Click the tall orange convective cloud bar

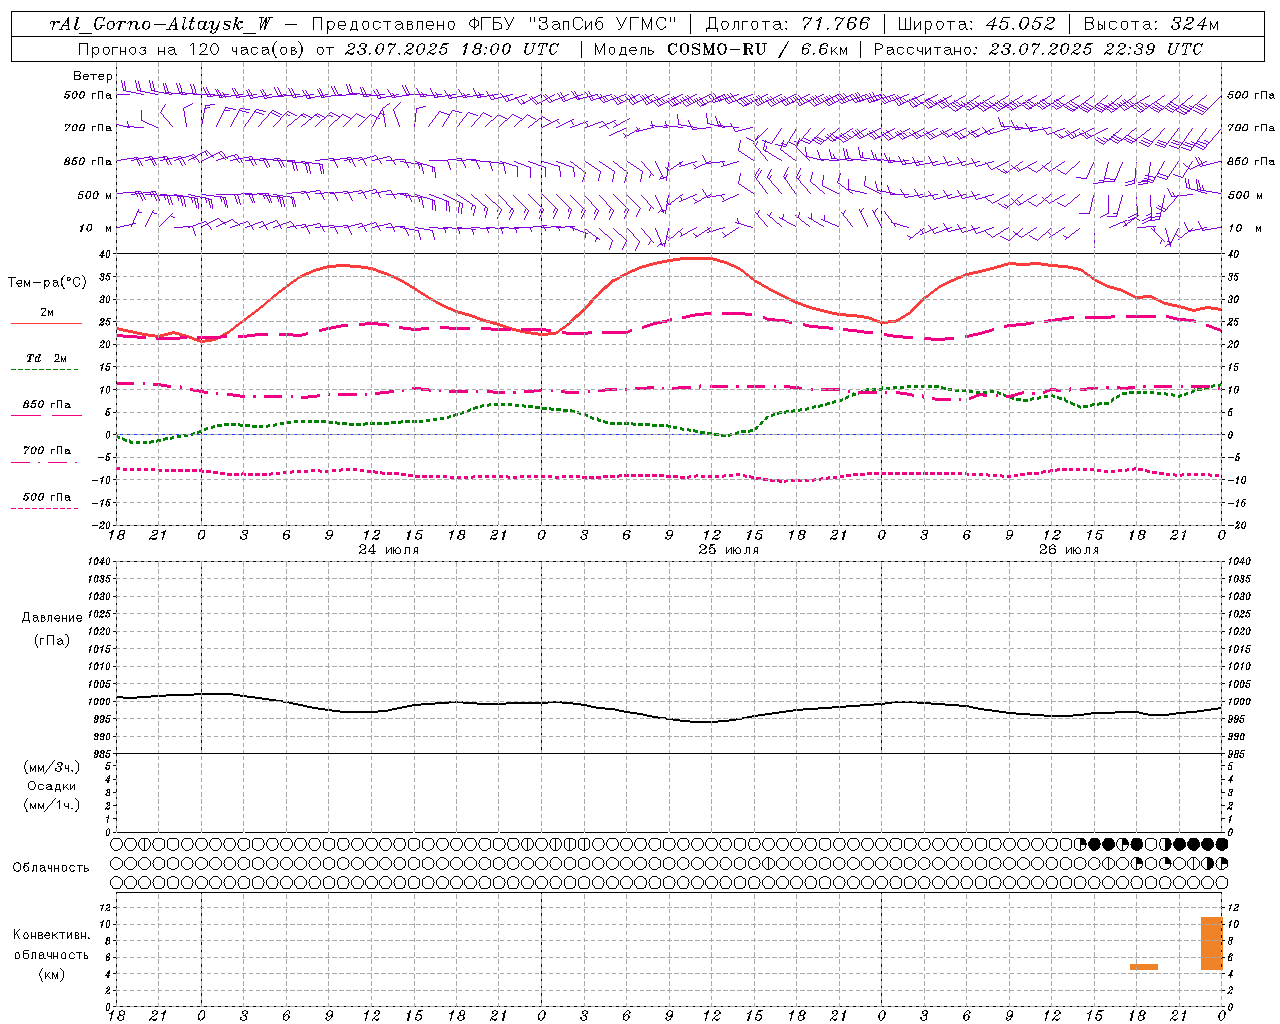tap(1212, 943)
